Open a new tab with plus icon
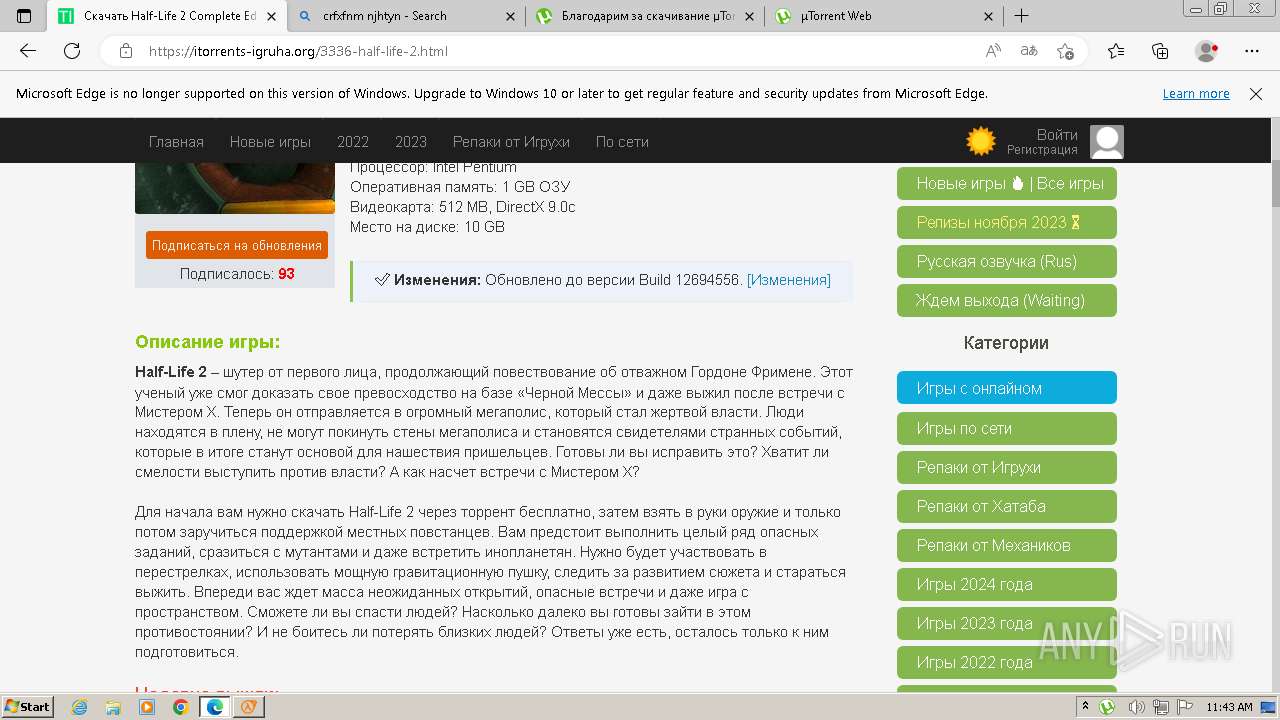 click(1021, 16)
